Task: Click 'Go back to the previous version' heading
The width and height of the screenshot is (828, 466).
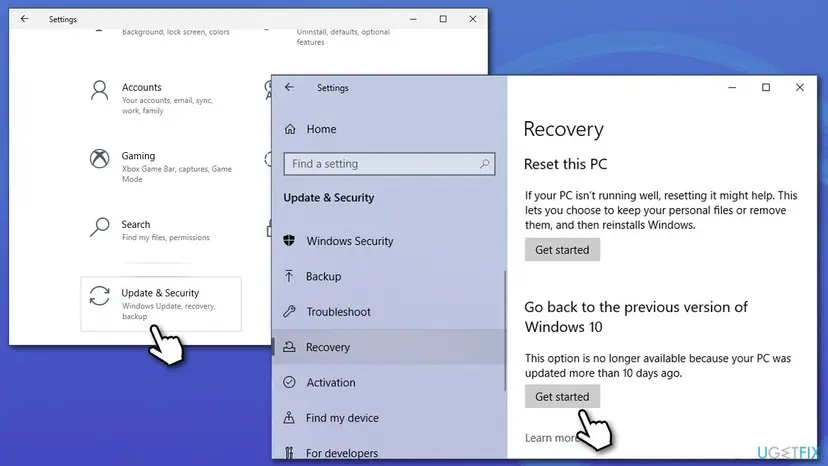Action: pos(636,317)
